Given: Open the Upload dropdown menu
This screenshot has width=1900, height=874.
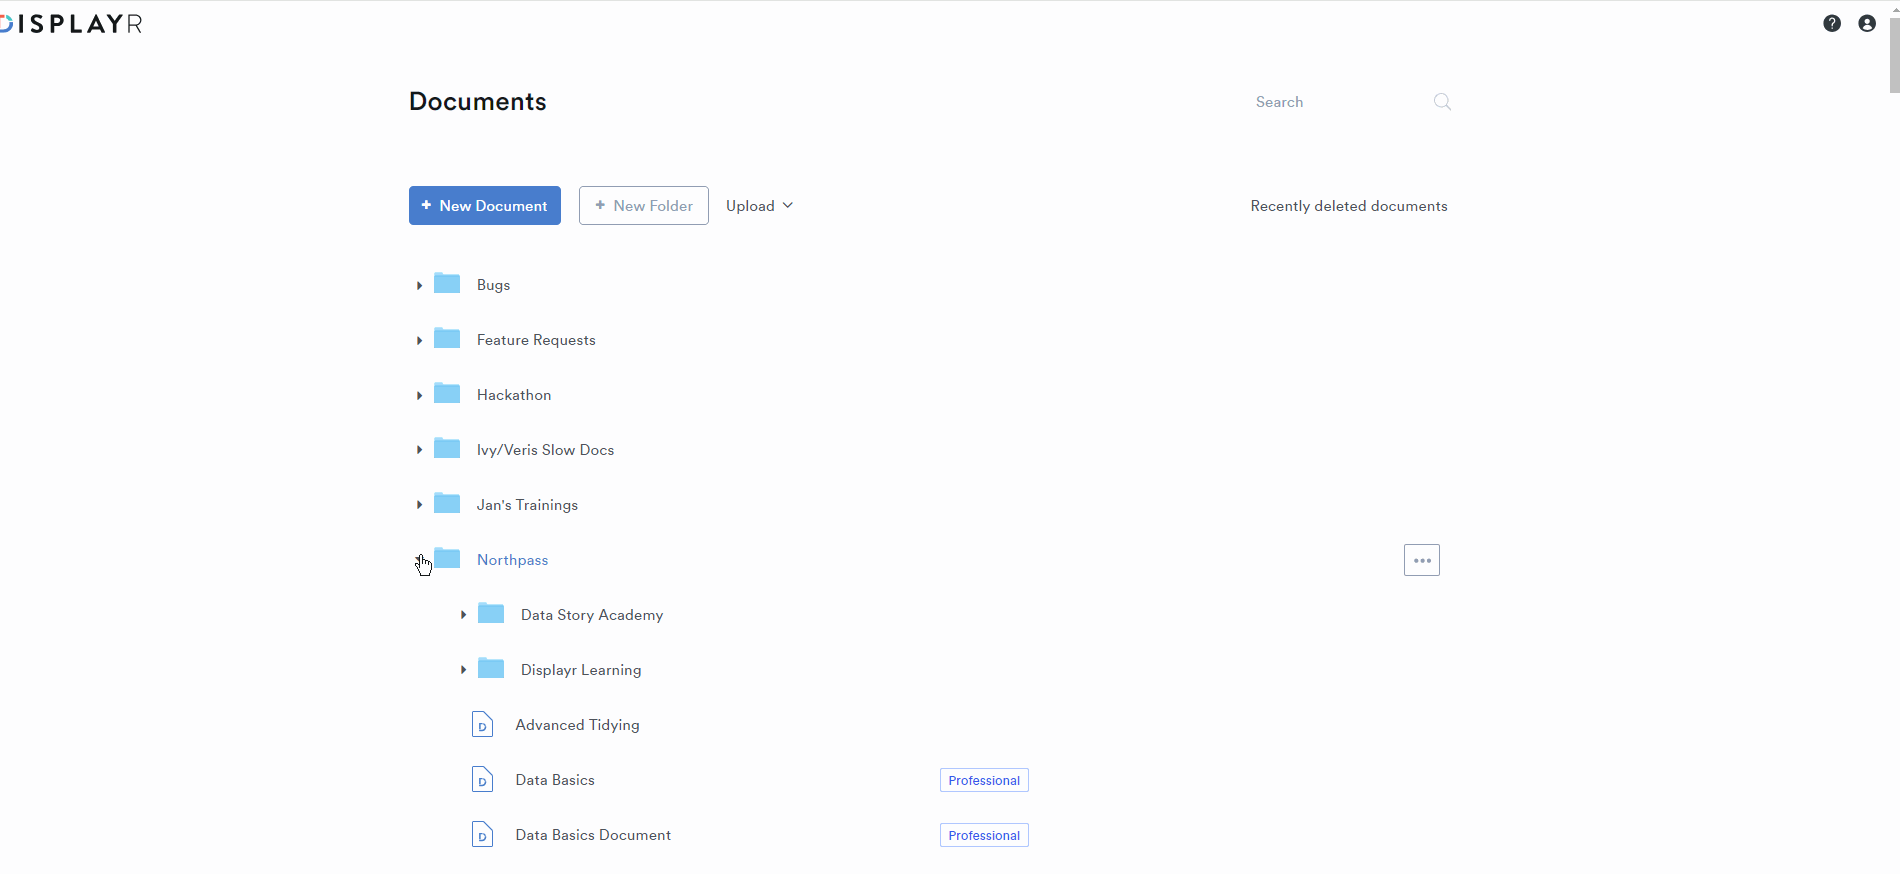Looking at the screenshot, I should [x=759, y=206].
